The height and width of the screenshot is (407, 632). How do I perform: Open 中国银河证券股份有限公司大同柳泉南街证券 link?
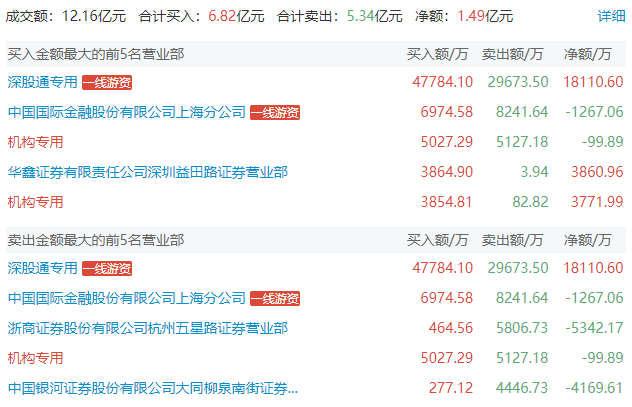coord(153,388)
